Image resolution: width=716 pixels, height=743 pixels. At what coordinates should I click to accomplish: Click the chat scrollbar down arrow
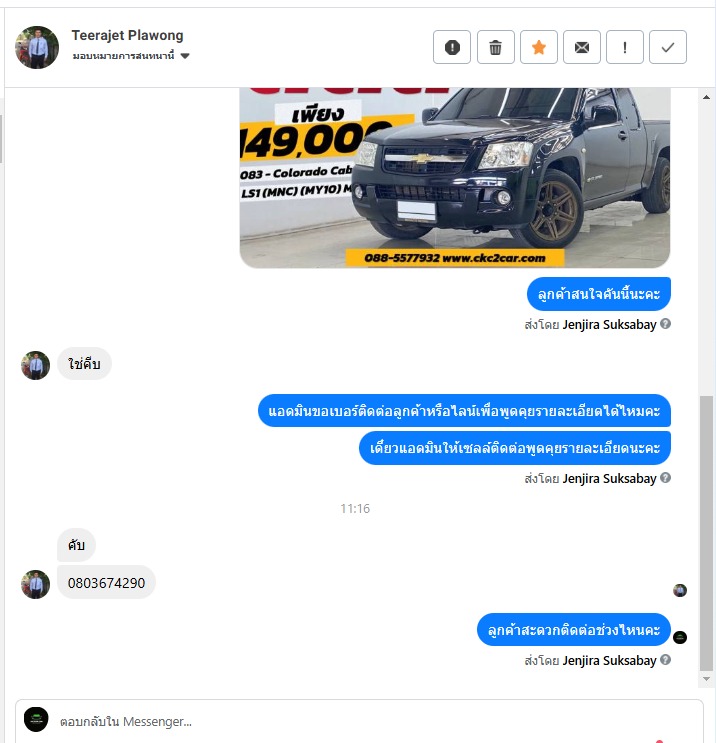[707, 679]
